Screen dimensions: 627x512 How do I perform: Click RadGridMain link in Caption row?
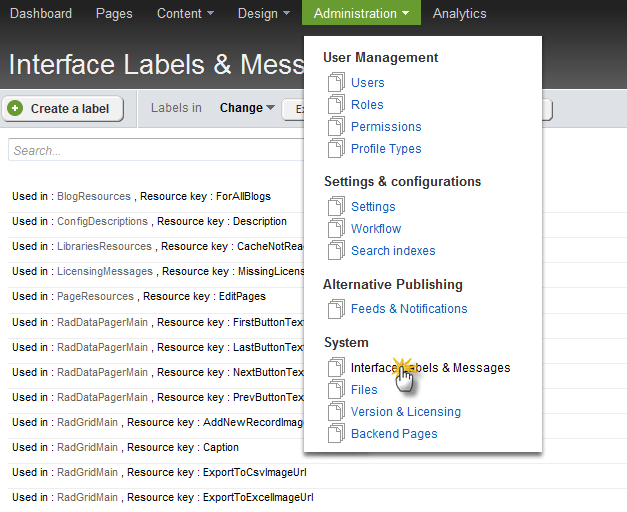pos(87,447)
